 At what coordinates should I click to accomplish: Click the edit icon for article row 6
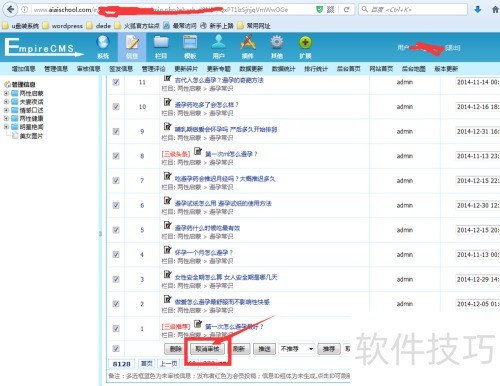click(167, 201)
